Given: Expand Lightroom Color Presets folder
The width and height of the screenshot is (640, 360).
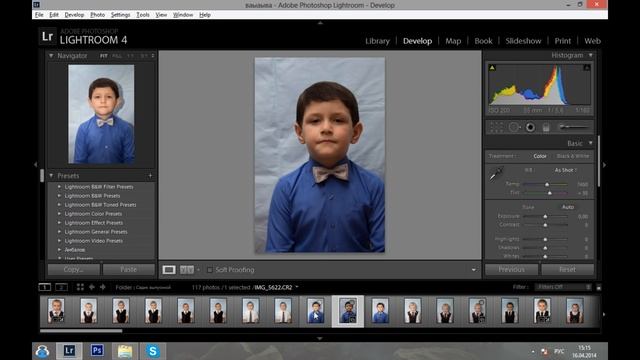Looking at the screenshot, I should [x=59, y=213].
